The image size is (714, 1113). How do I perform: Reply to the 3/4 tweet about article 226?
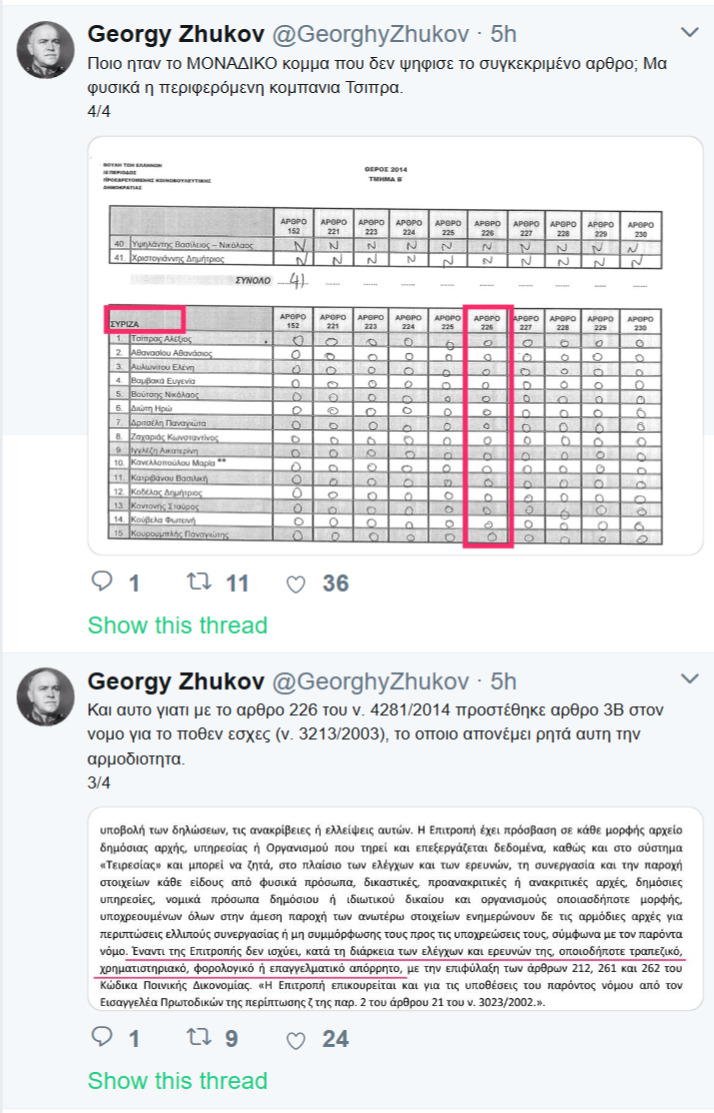coord(102,1038)
